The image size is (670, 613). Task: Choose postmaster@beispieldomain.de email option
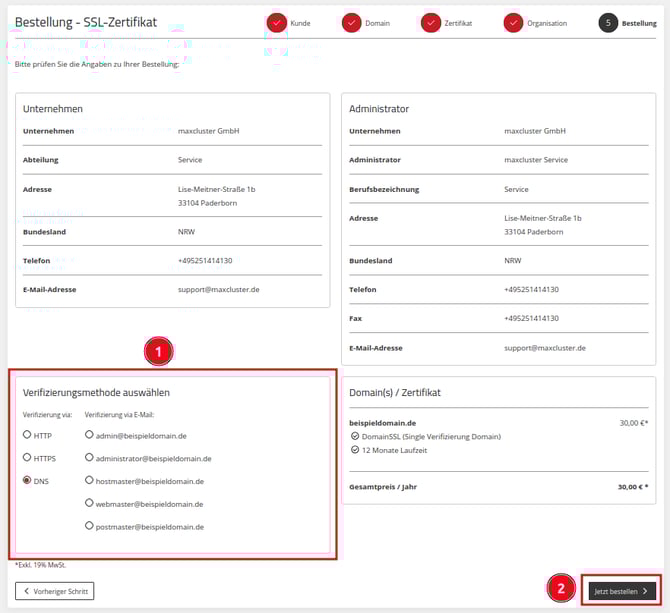click(x=89, y=526)
